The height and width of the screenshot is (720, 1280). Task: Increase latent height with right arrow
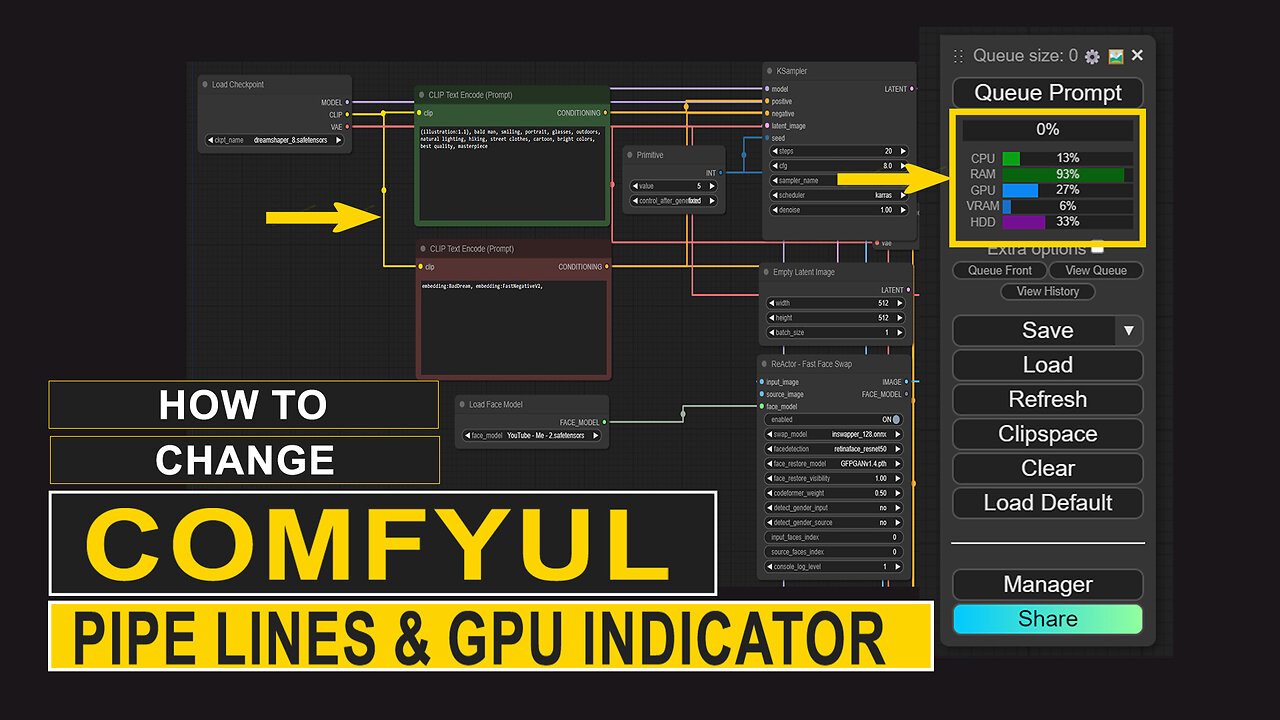click(899, 318)
